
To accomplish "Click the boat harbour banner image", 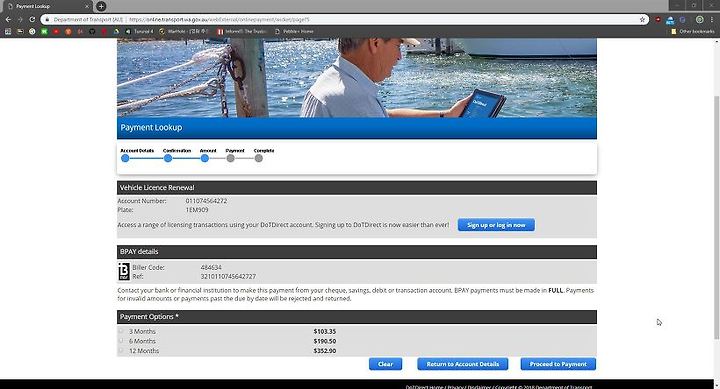I will pos(357,78).
